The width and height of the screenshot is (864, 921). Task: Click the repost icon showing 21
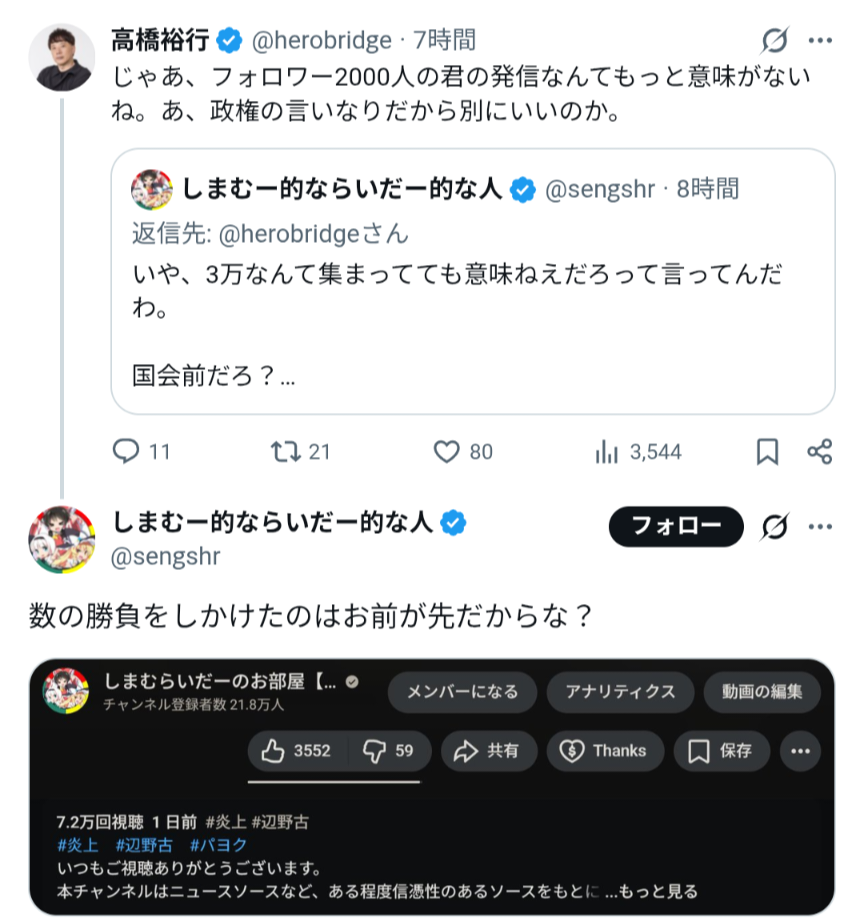click(x=285, y=452)
